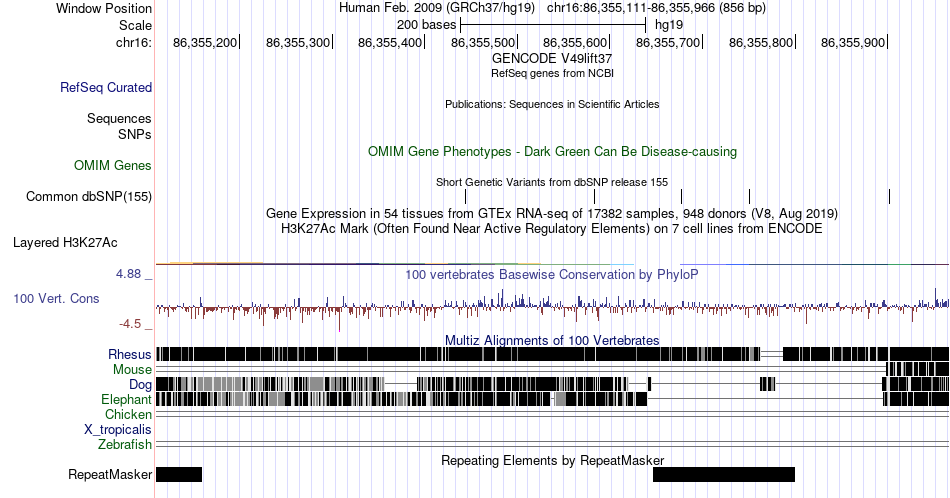
Task: Click the Layered H3K27Ac track label
Action: (x=65, y=242)
